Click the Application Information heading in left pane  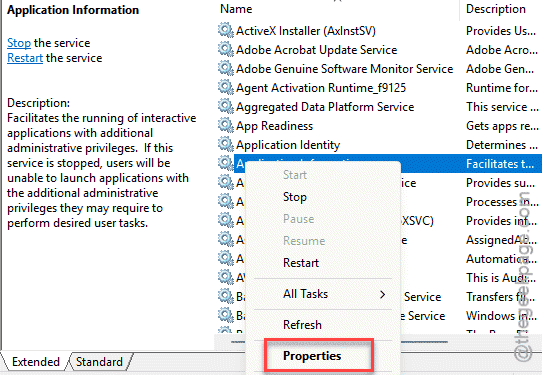[x=73, y=10]
